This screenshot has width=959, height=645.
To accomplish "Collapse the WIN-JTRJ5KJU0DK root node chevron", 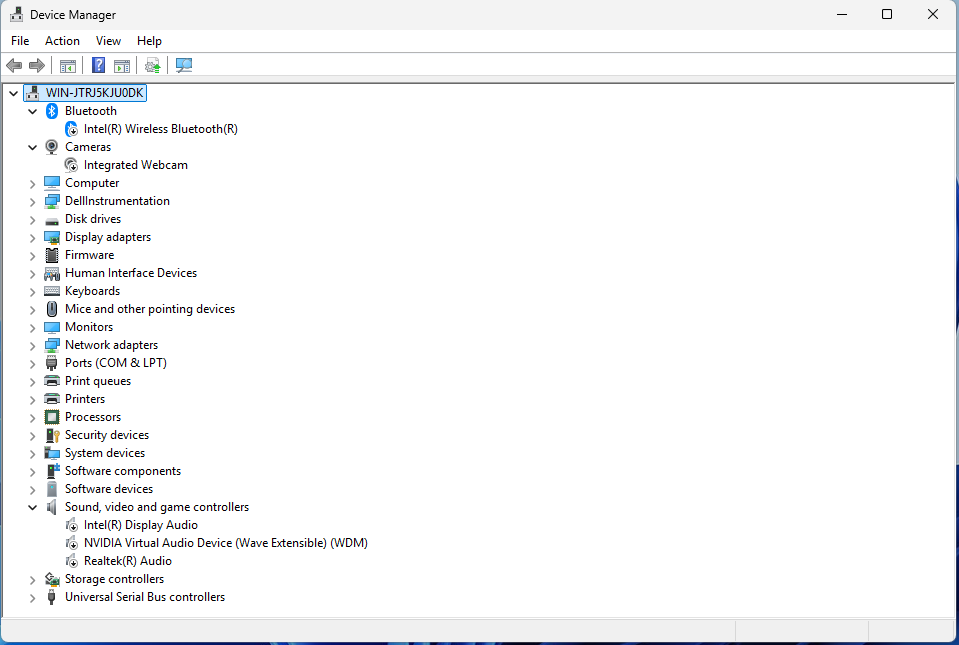I will 13,94.
